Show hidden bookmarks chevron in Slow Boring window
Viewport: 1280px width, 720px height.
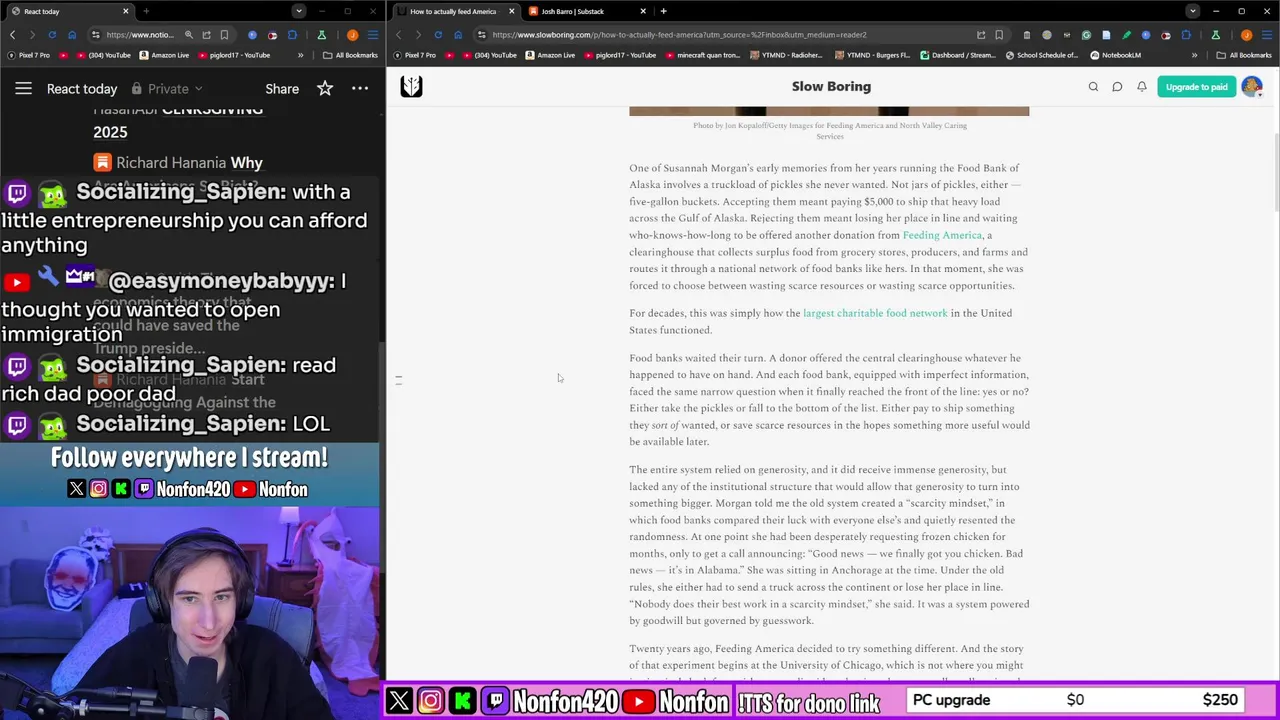pos(1194,55)
